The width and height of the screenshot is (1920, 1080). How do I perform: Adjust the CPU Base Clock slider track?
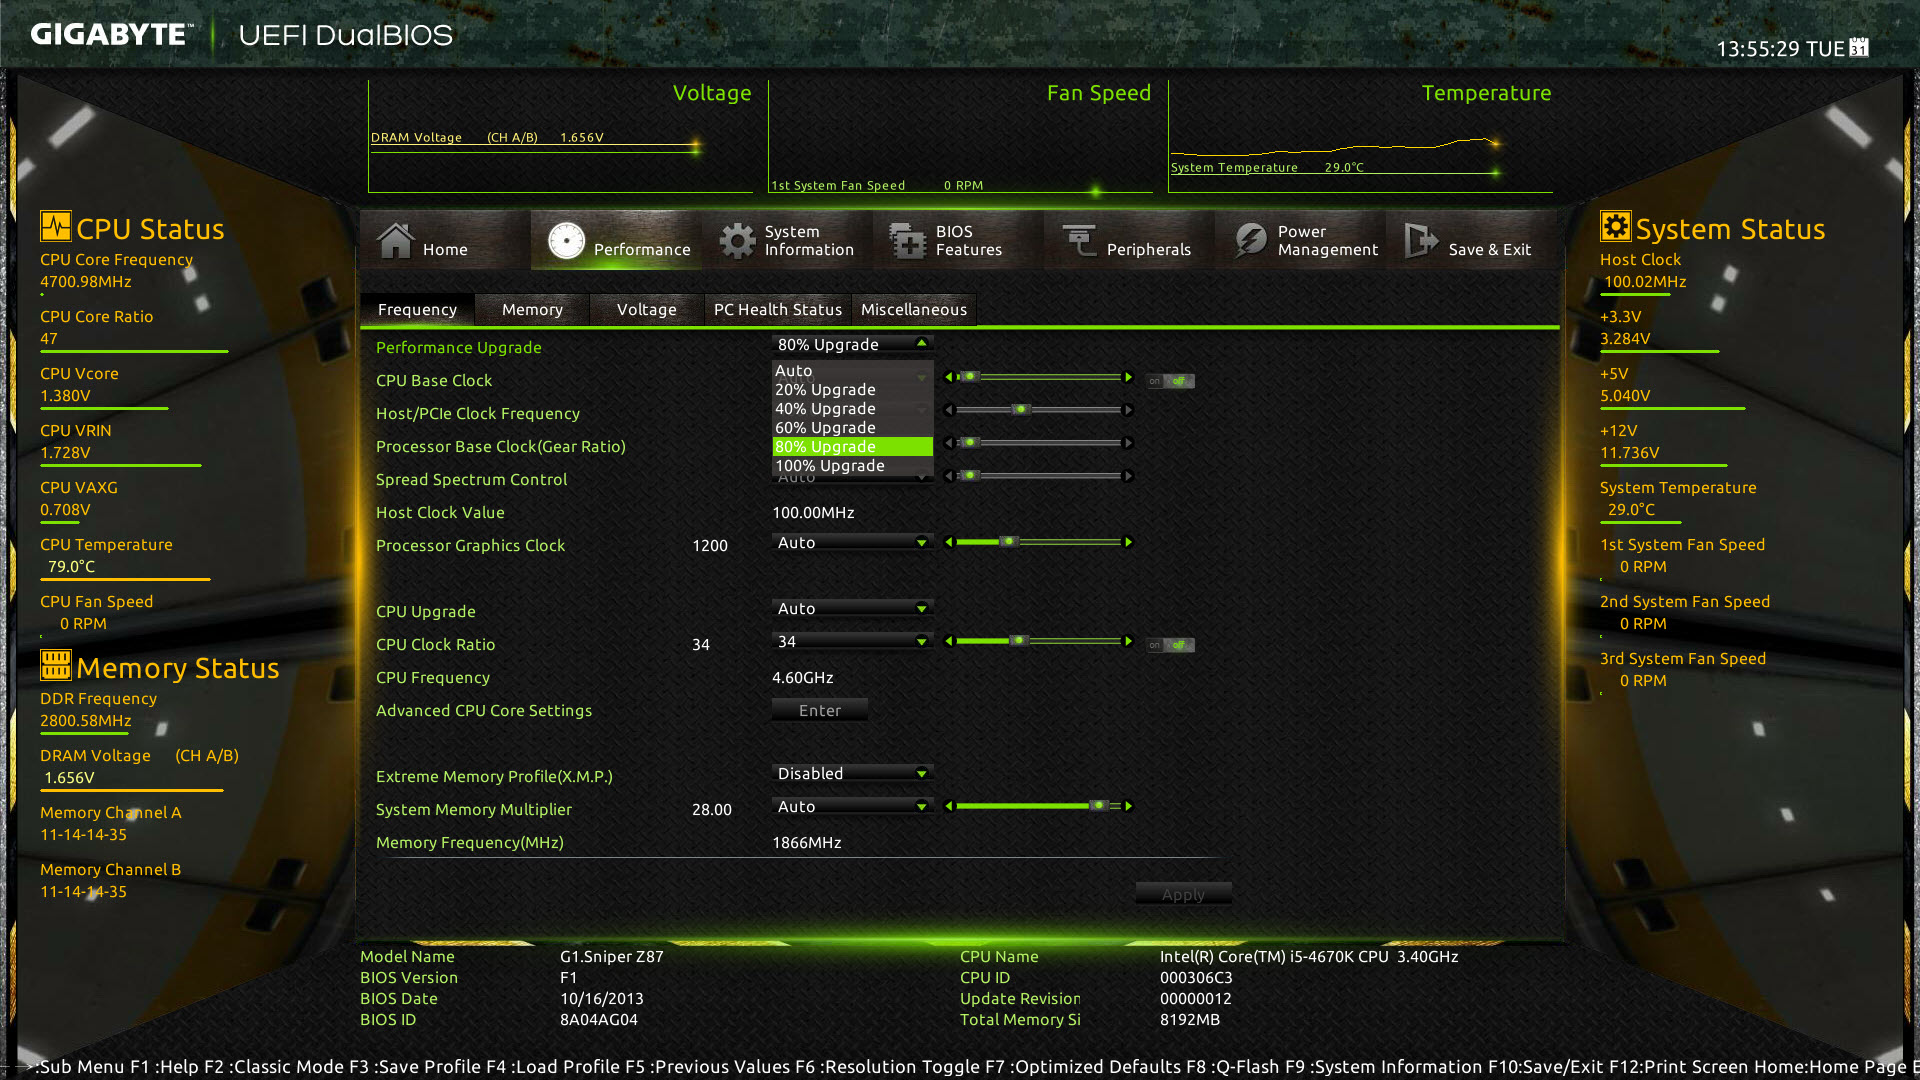[1038, 377]
